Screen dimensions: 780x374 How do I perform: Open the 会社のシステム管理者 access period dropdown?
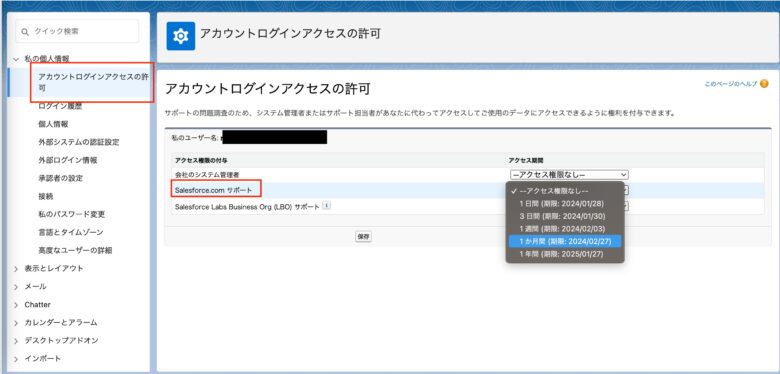click(569, 175)
